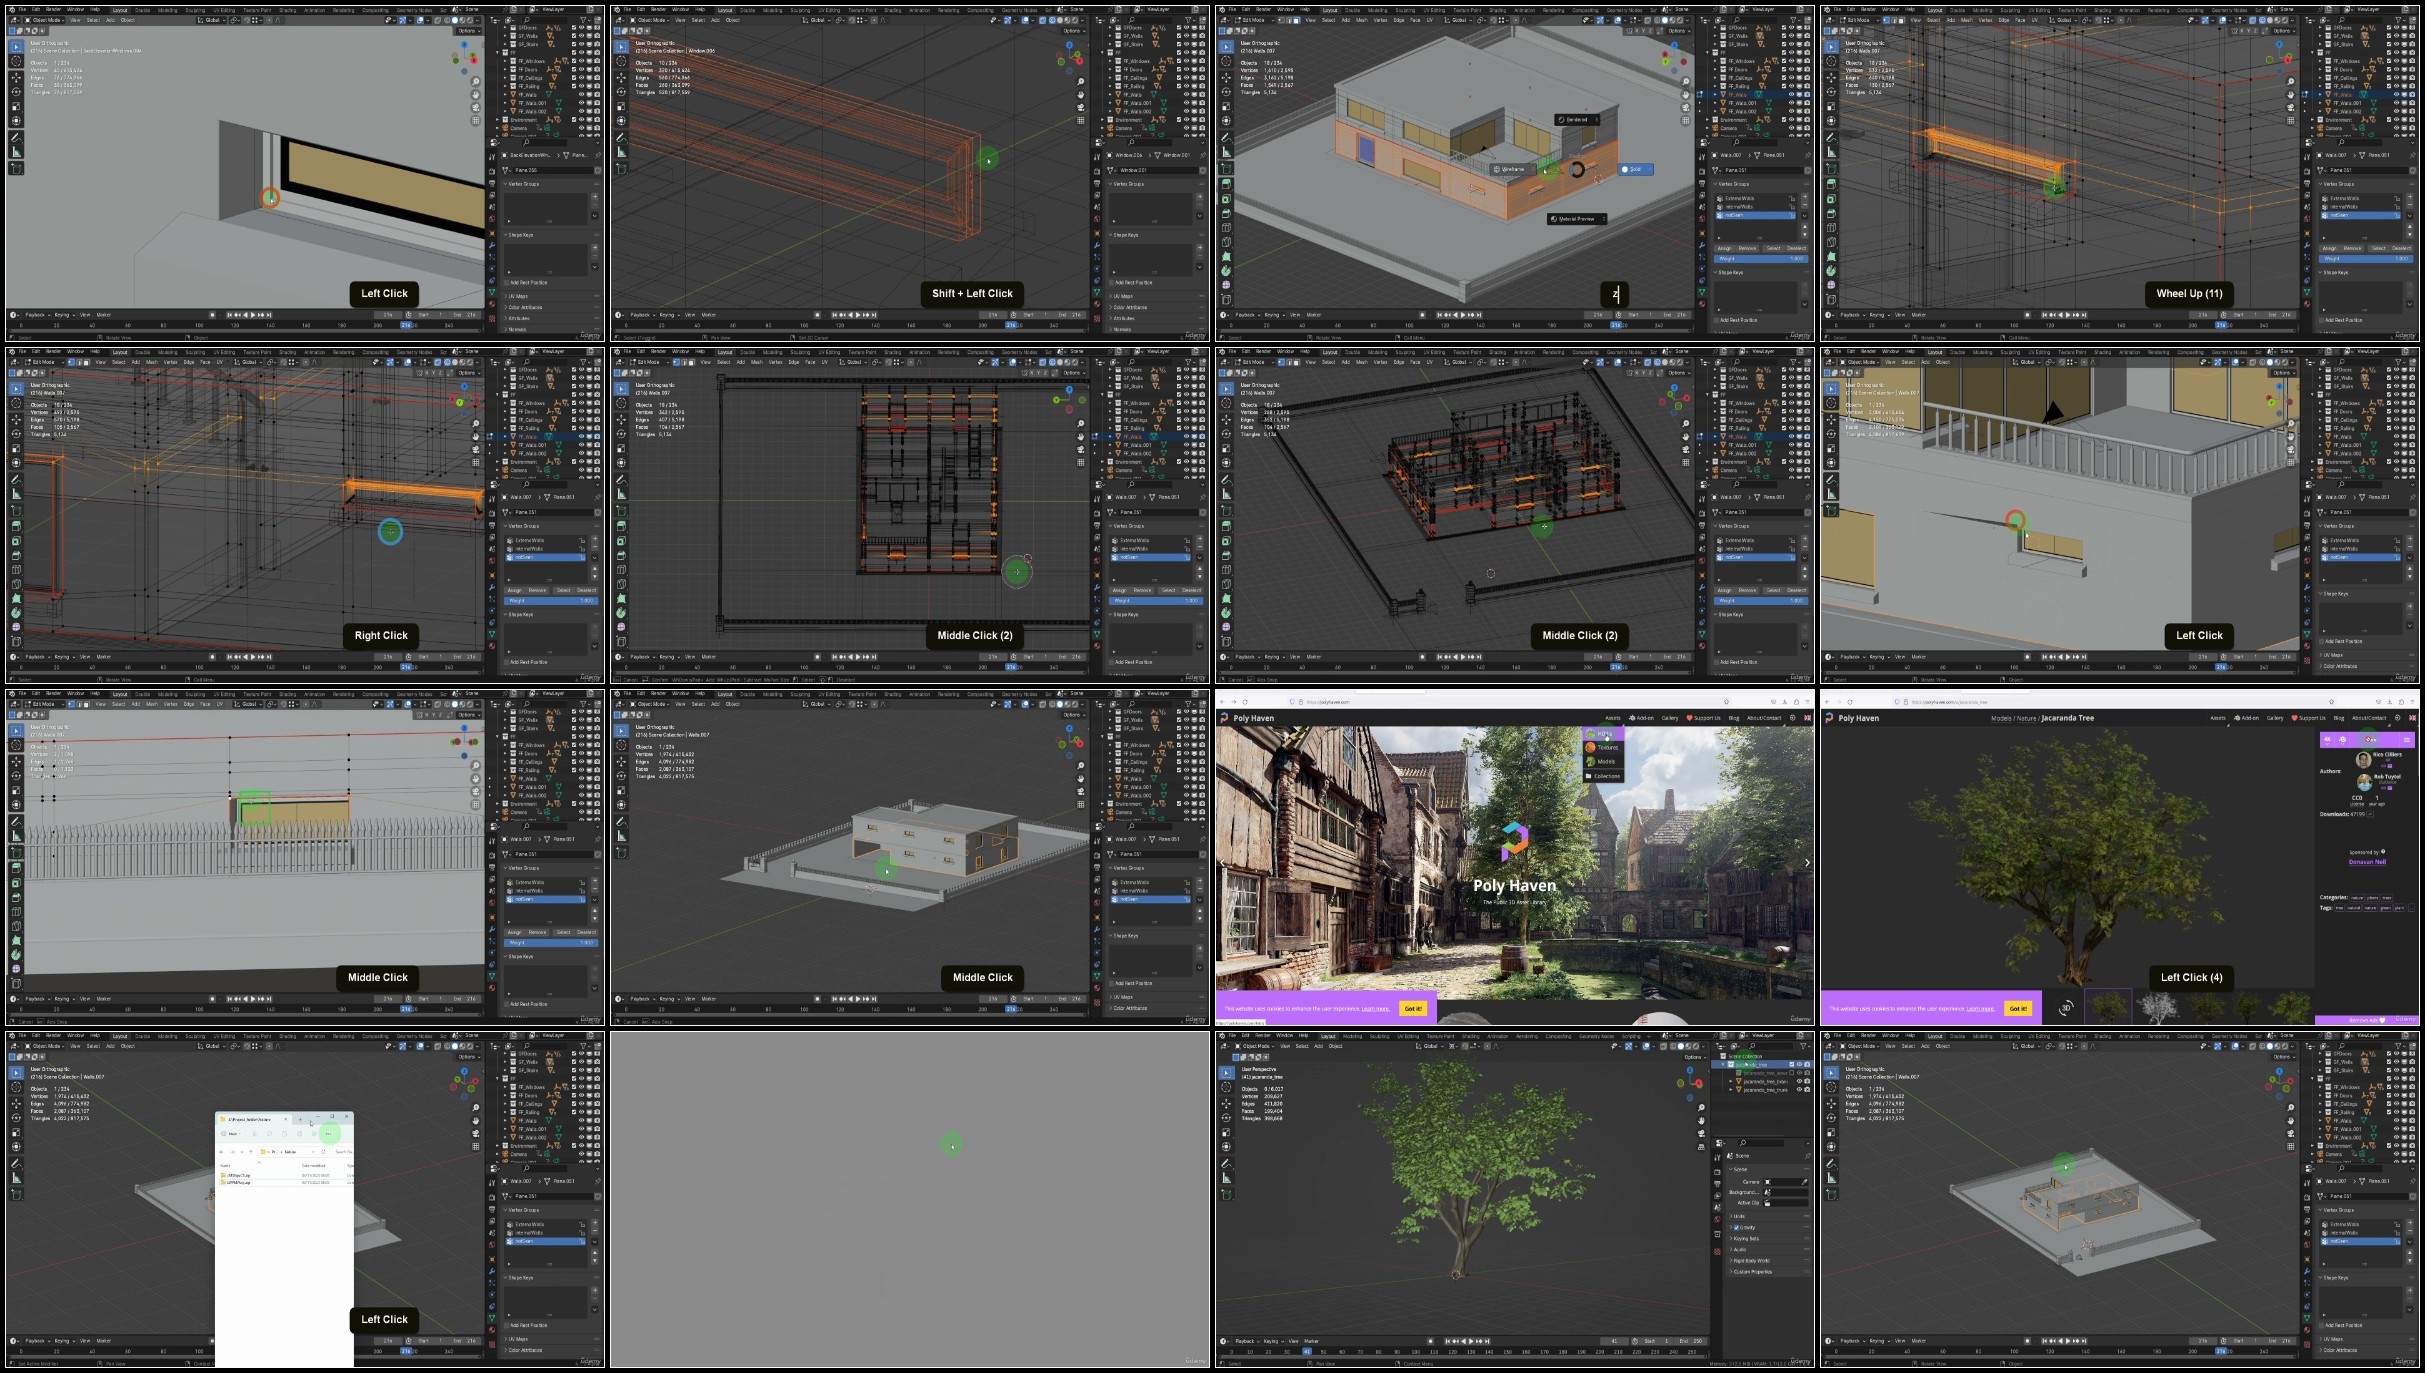Select the Measure tool in jacaranda tree viewport

tap(1227, 1178)
